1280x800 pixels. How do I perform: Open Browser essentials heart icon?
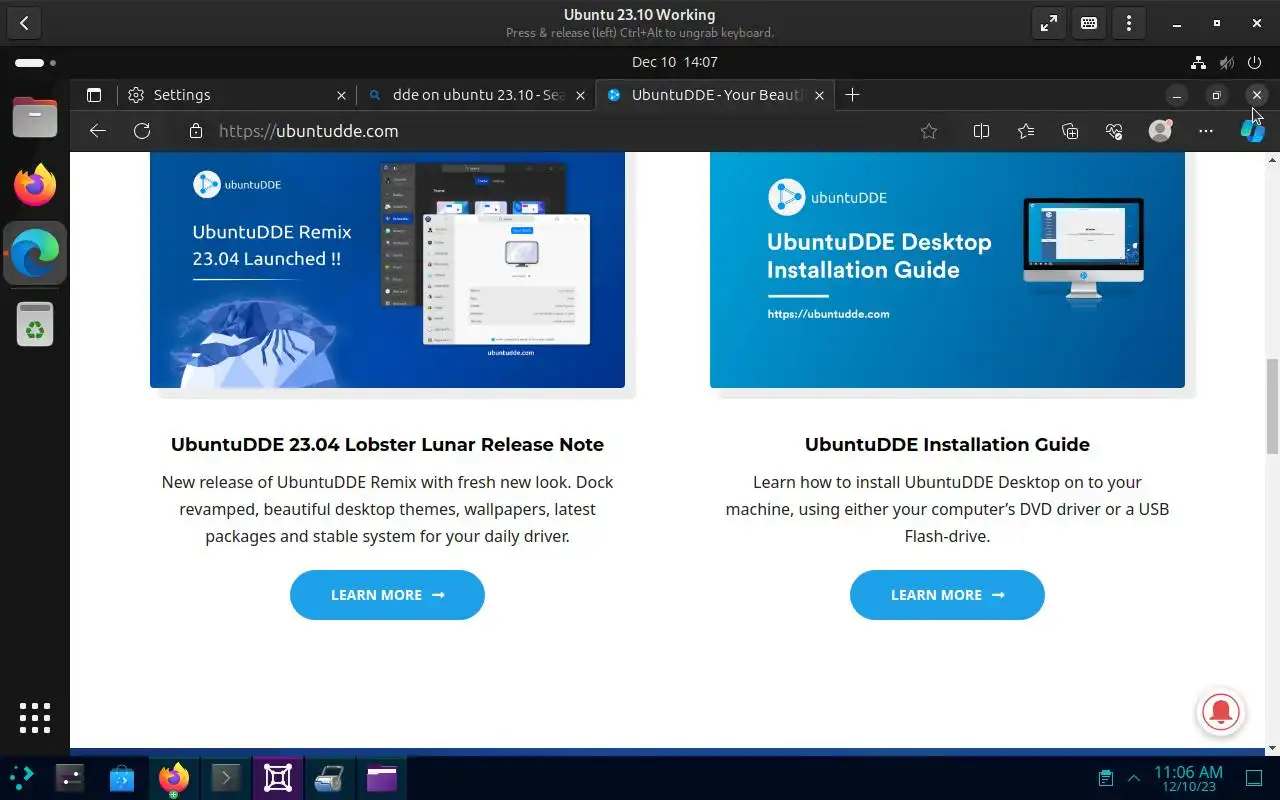[x=1114, y=131]
